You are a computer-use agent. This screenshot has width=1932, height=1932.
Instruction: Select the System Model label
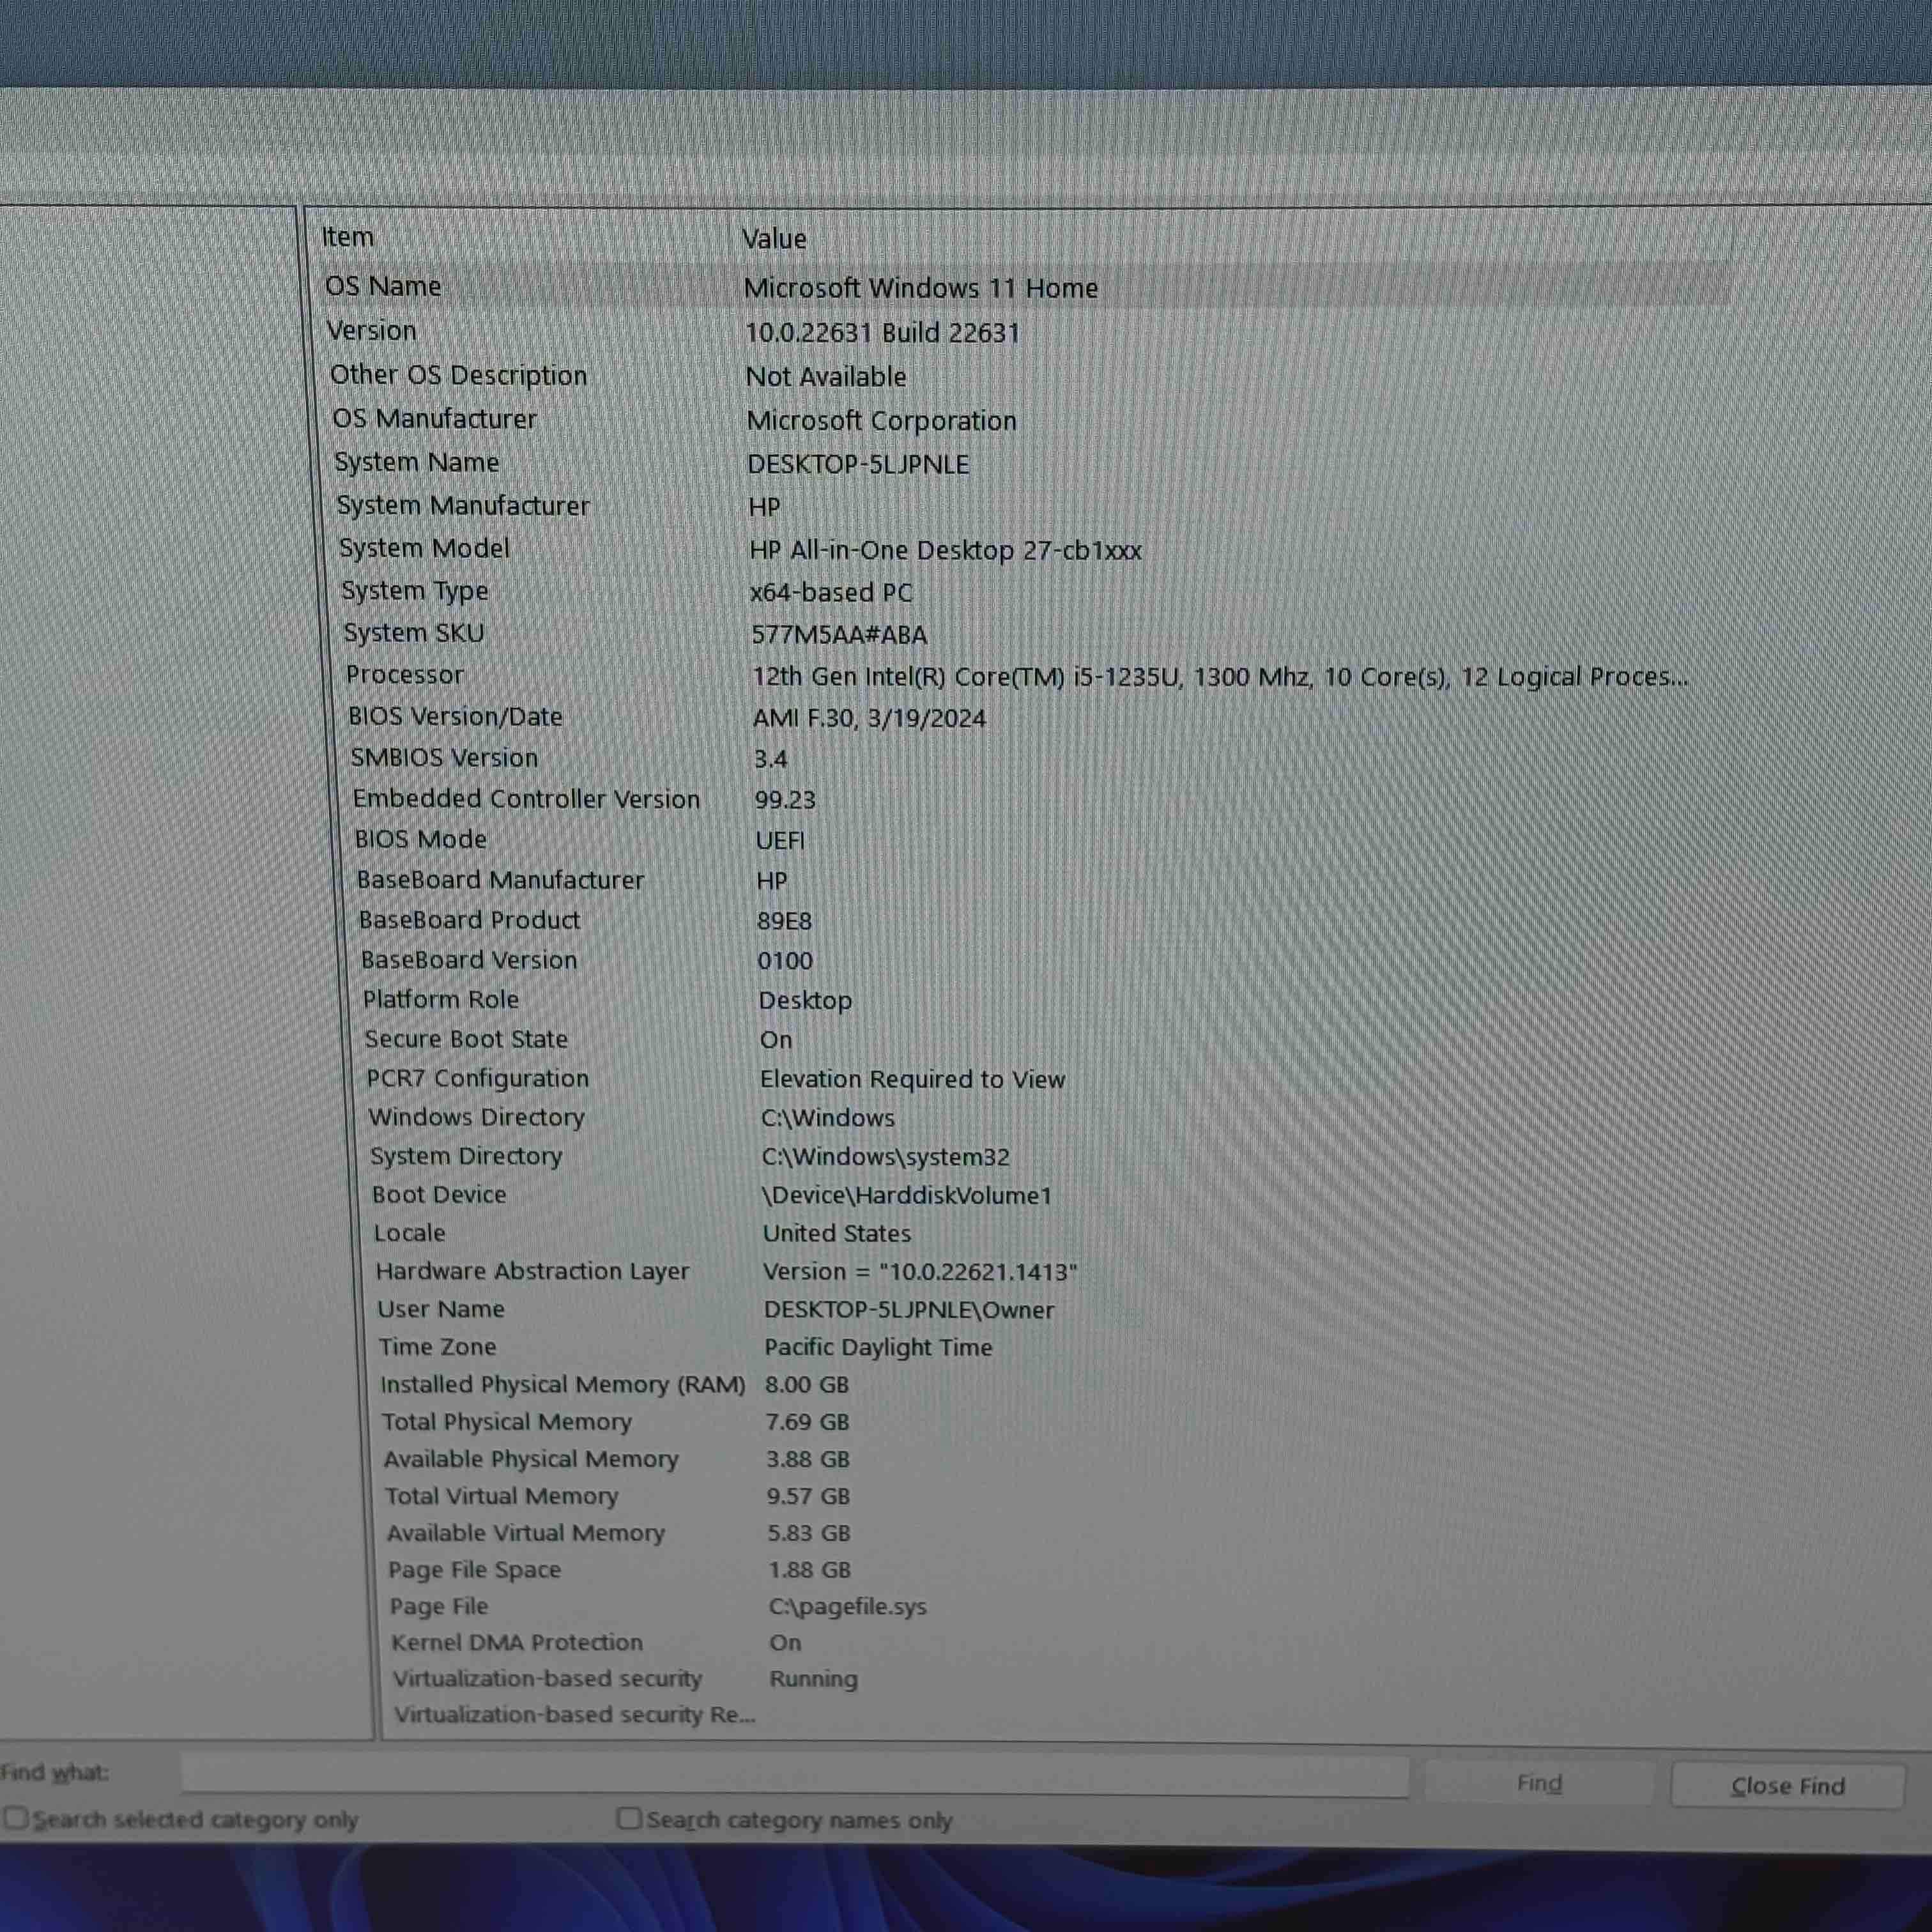tap(424, 548)
